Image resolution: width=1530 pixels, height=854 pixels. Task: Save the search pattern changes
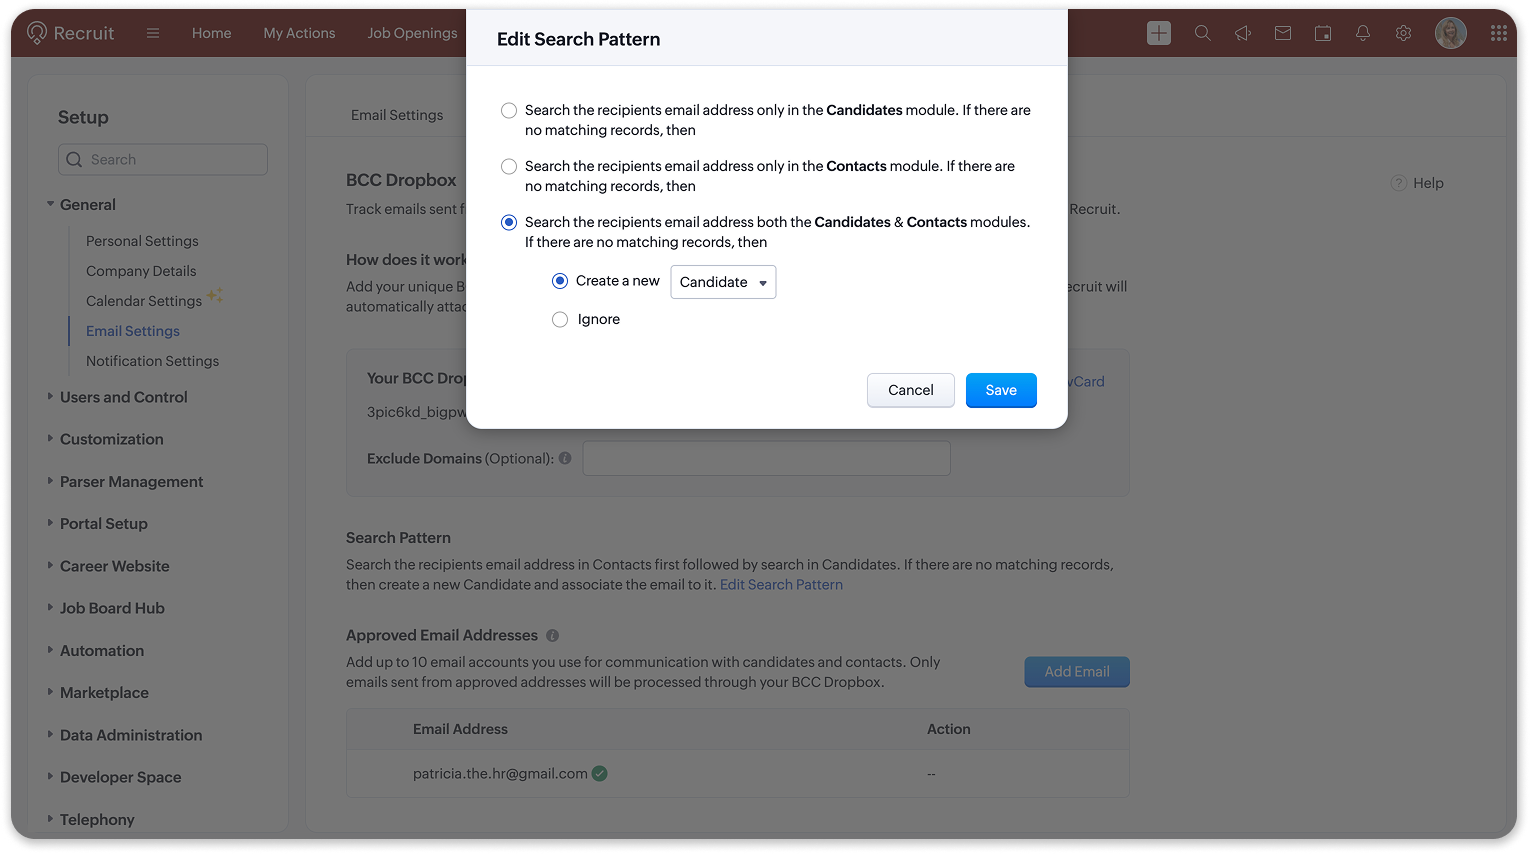(x=1000, y=390)
